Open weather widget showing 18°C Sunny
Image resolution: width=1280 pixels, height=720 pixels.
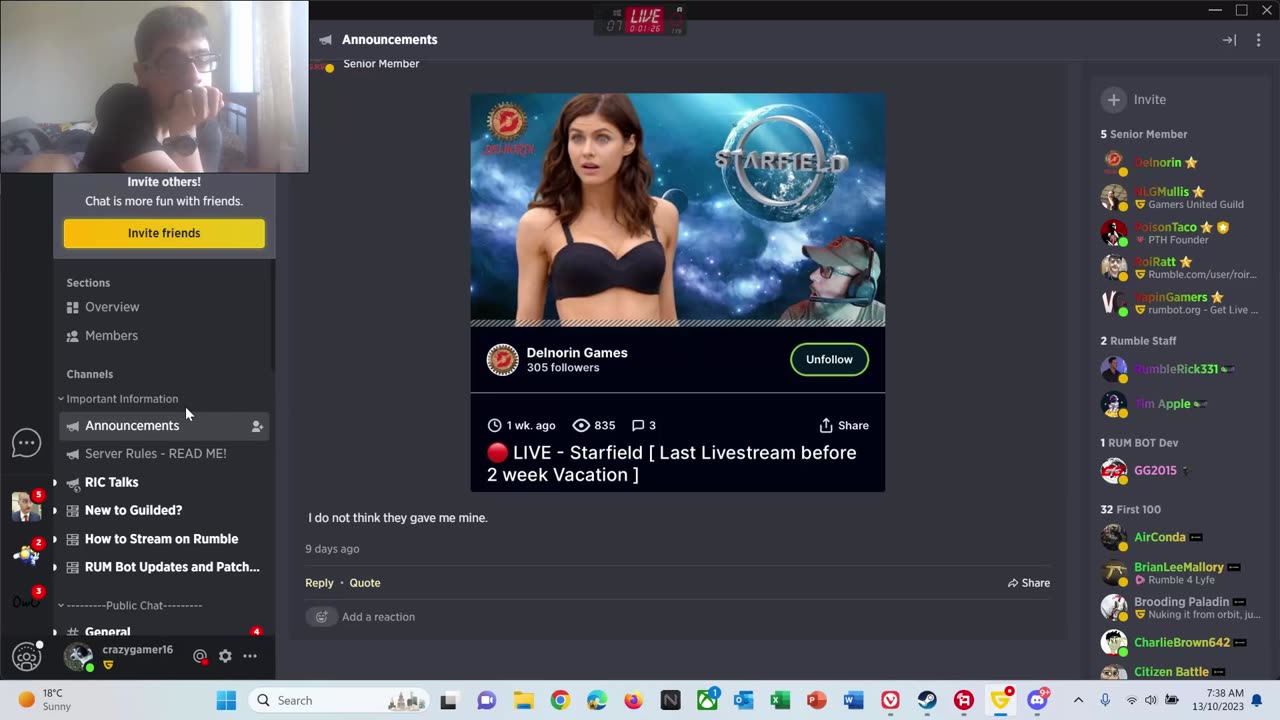coord(45,700)
